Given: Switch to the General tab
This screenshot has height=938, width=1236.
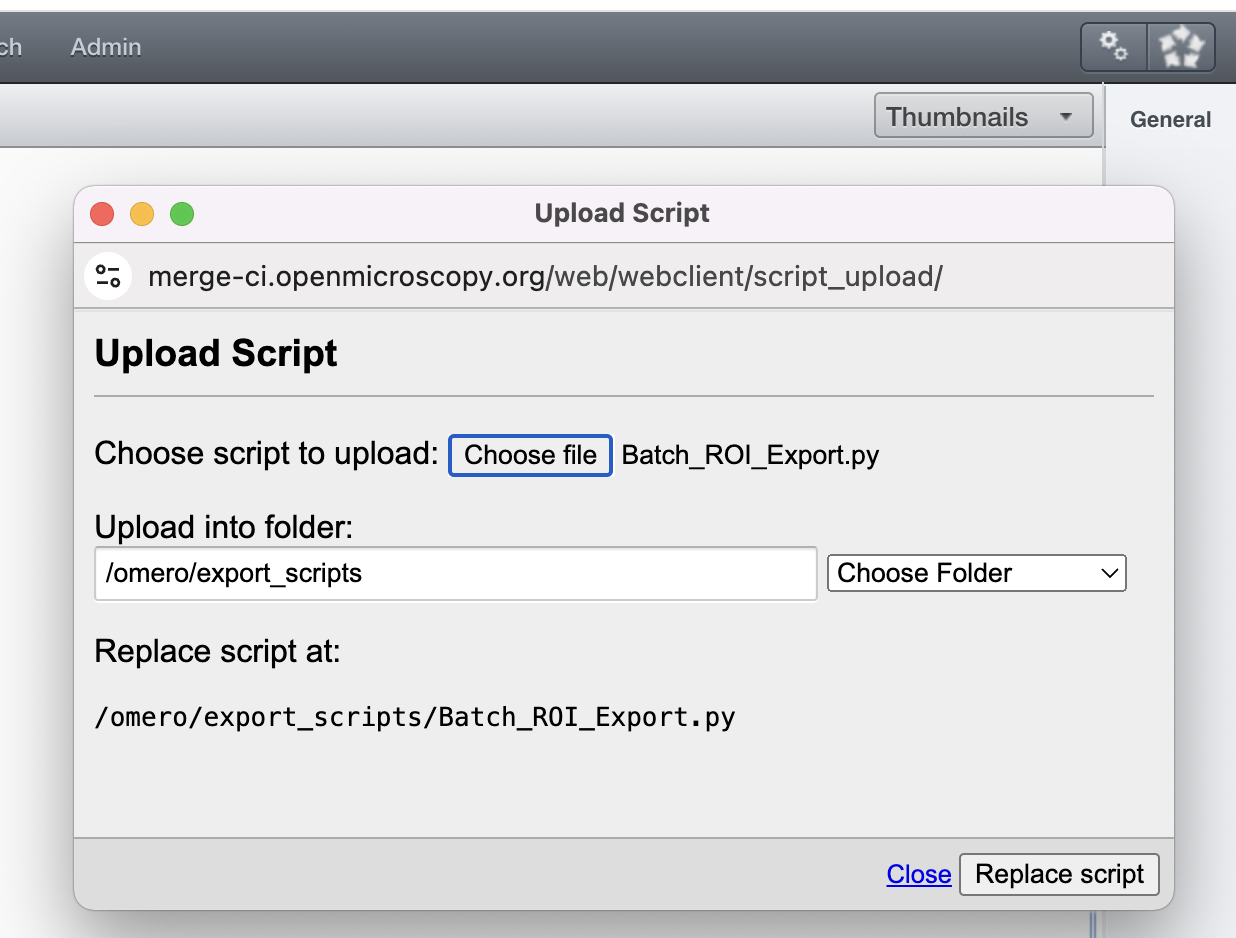Looking at the screenshot, I should [1170, 119].
